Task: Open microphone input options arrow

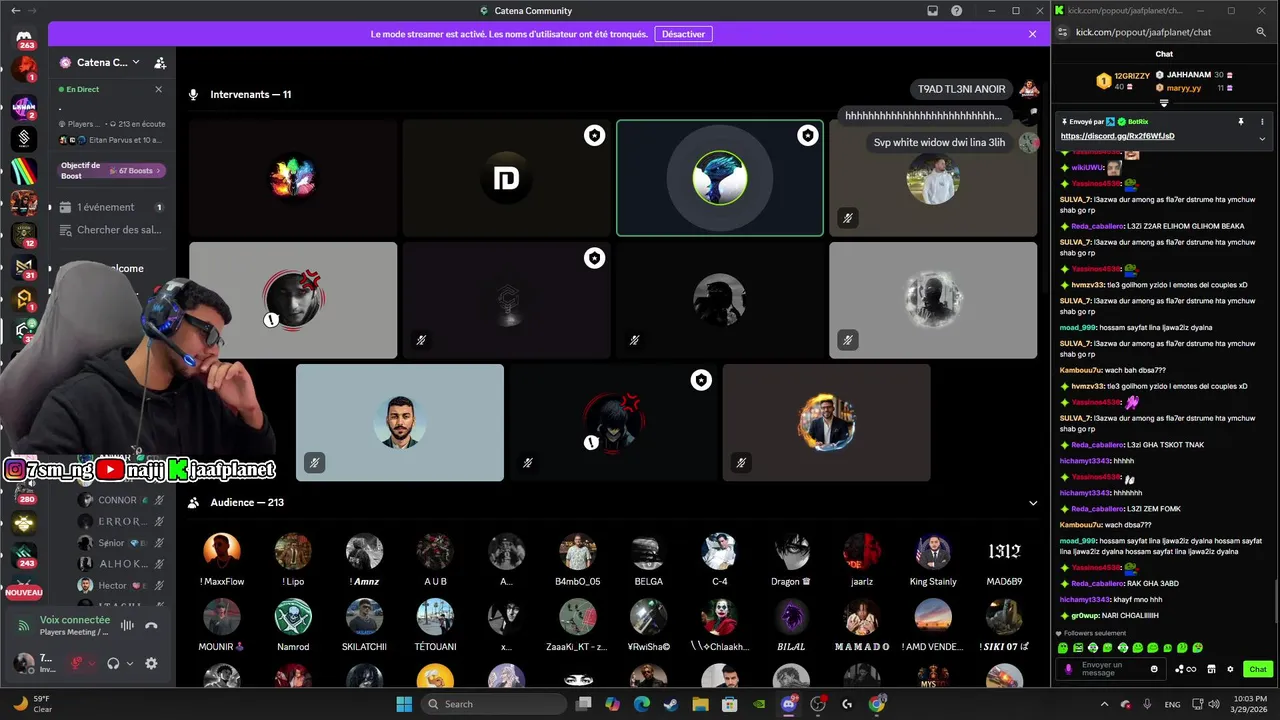Action: click(92, 663)
